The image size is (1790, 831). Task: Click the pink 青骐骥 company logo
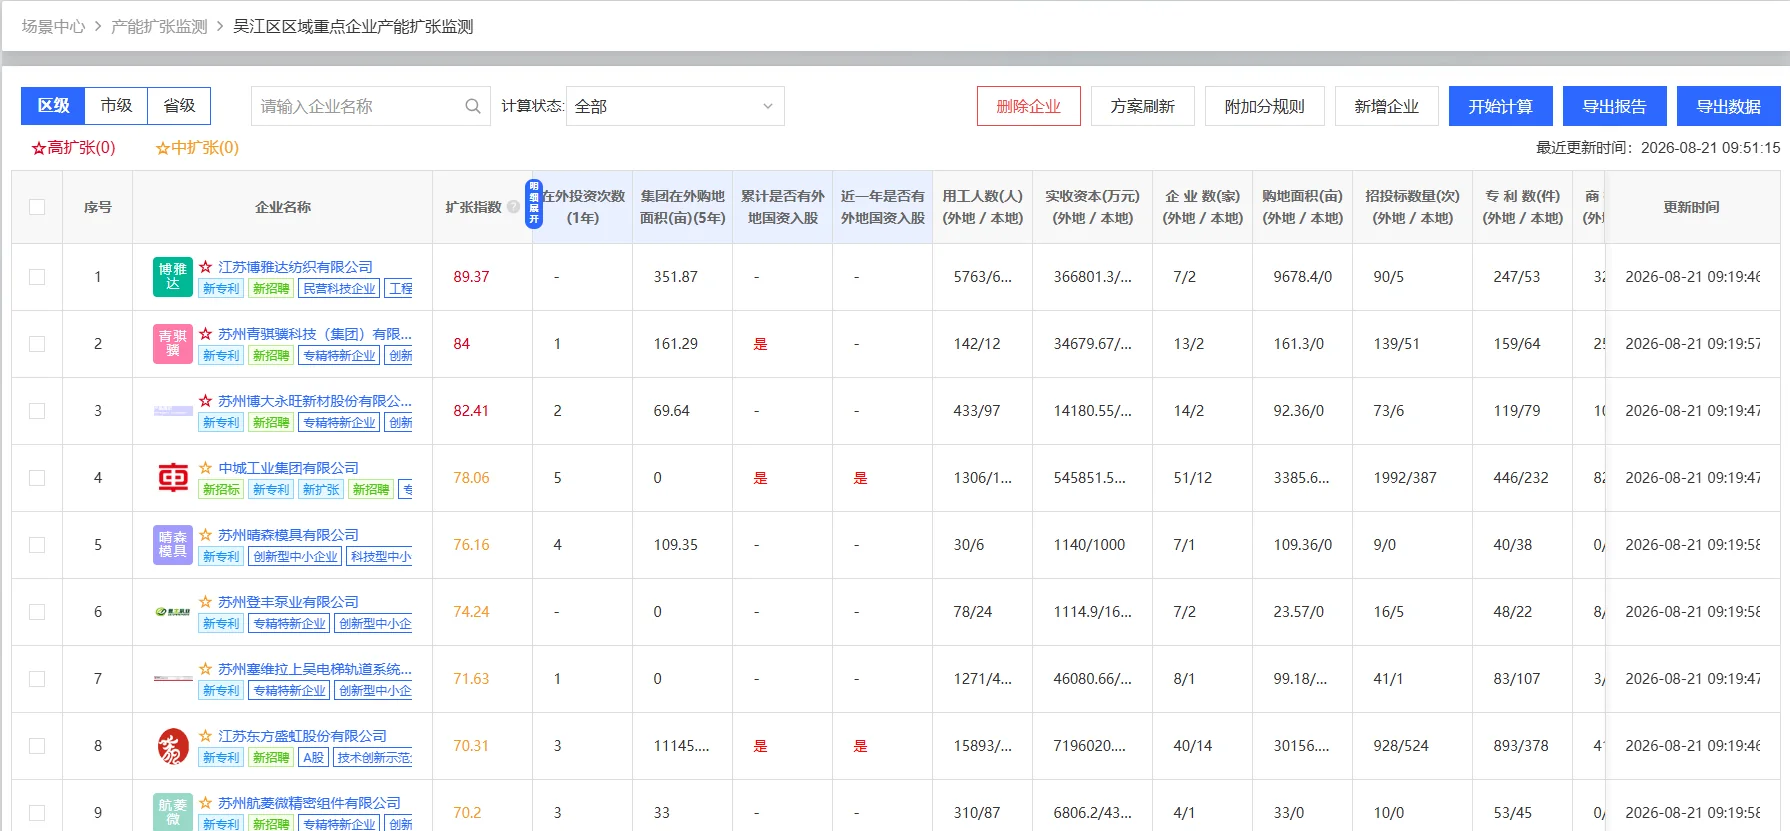(173, 344)
